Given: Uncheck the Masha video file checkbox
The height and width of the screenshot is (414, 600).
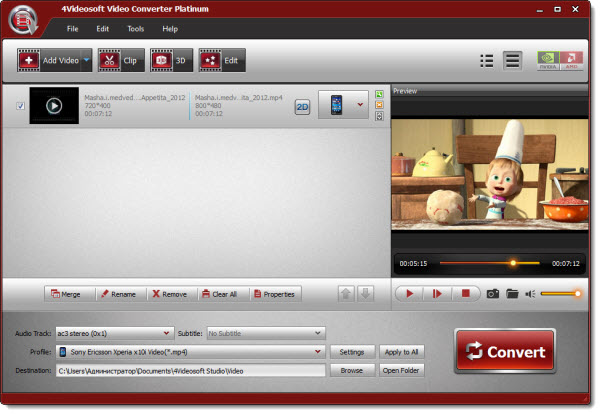Looking at the screenshot, I should pyautogui.click(x=21, y=106).
